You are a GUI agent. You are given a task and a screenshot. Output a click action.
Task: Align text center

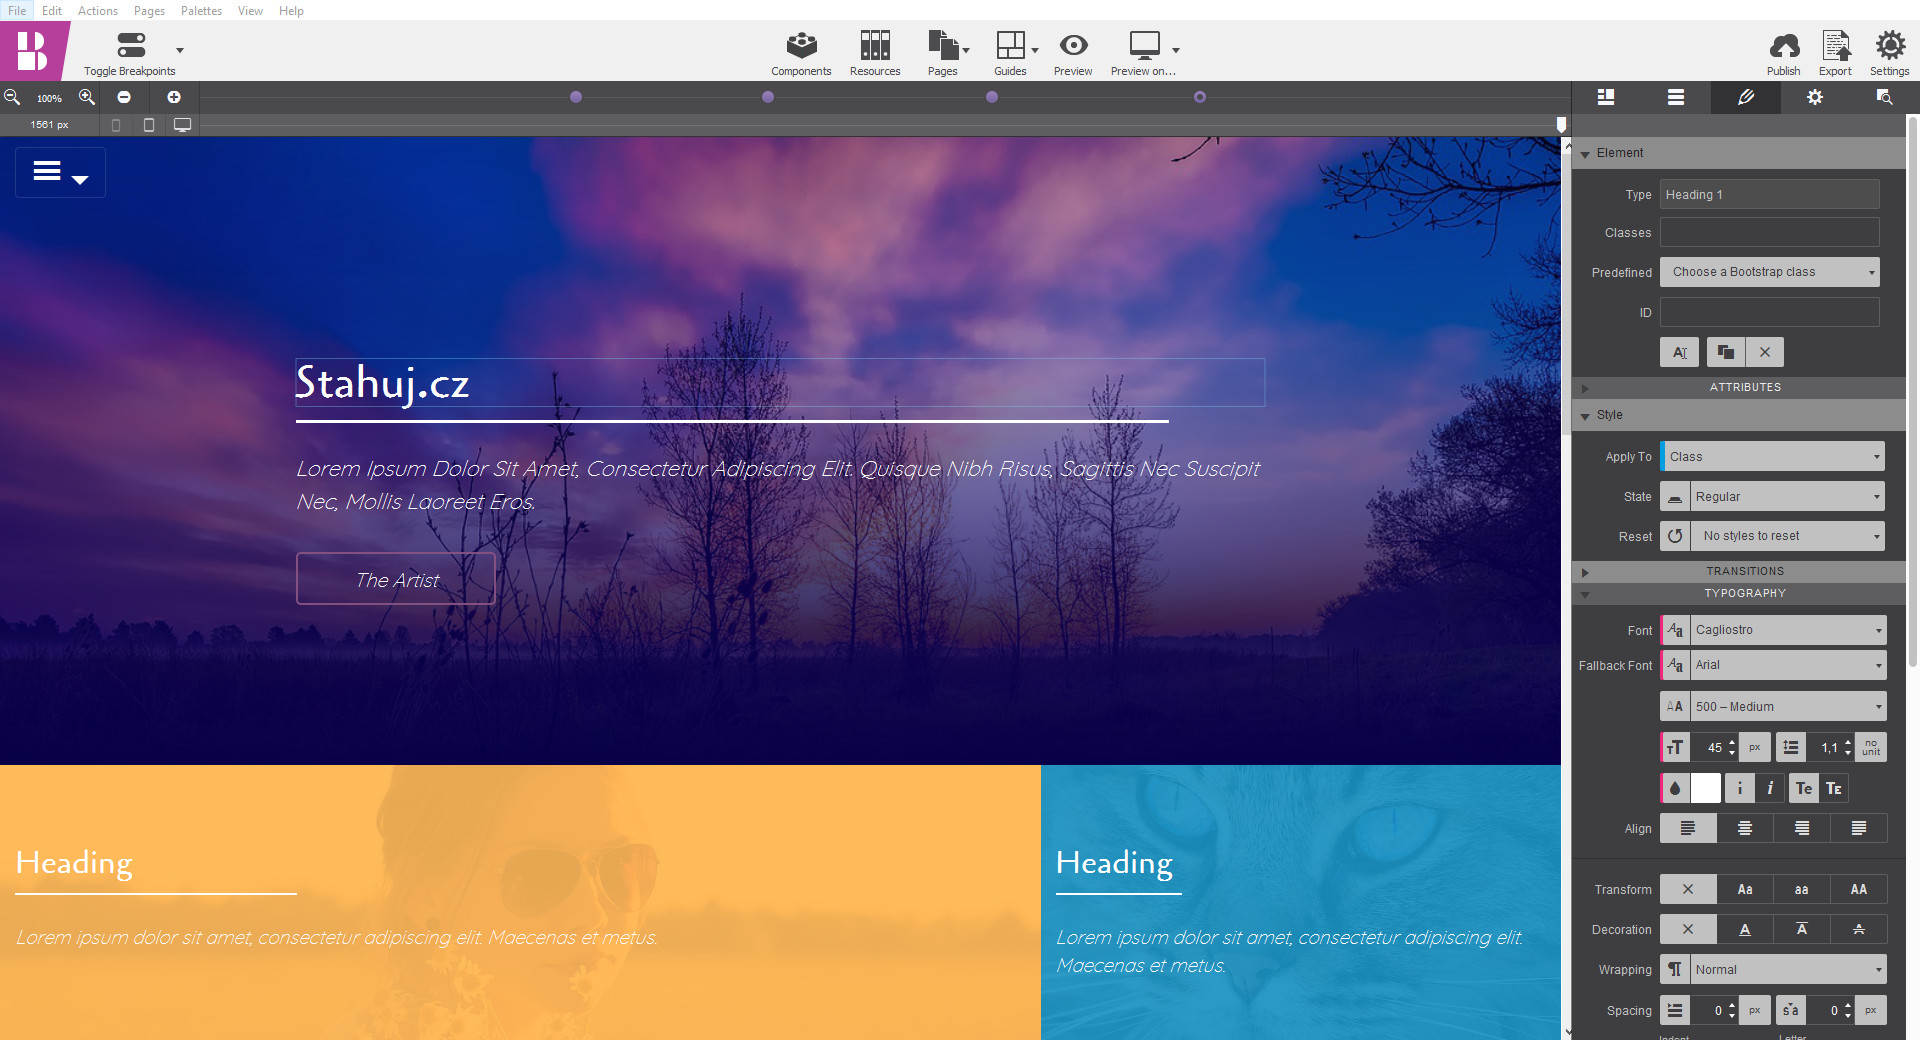point(1745,828)
